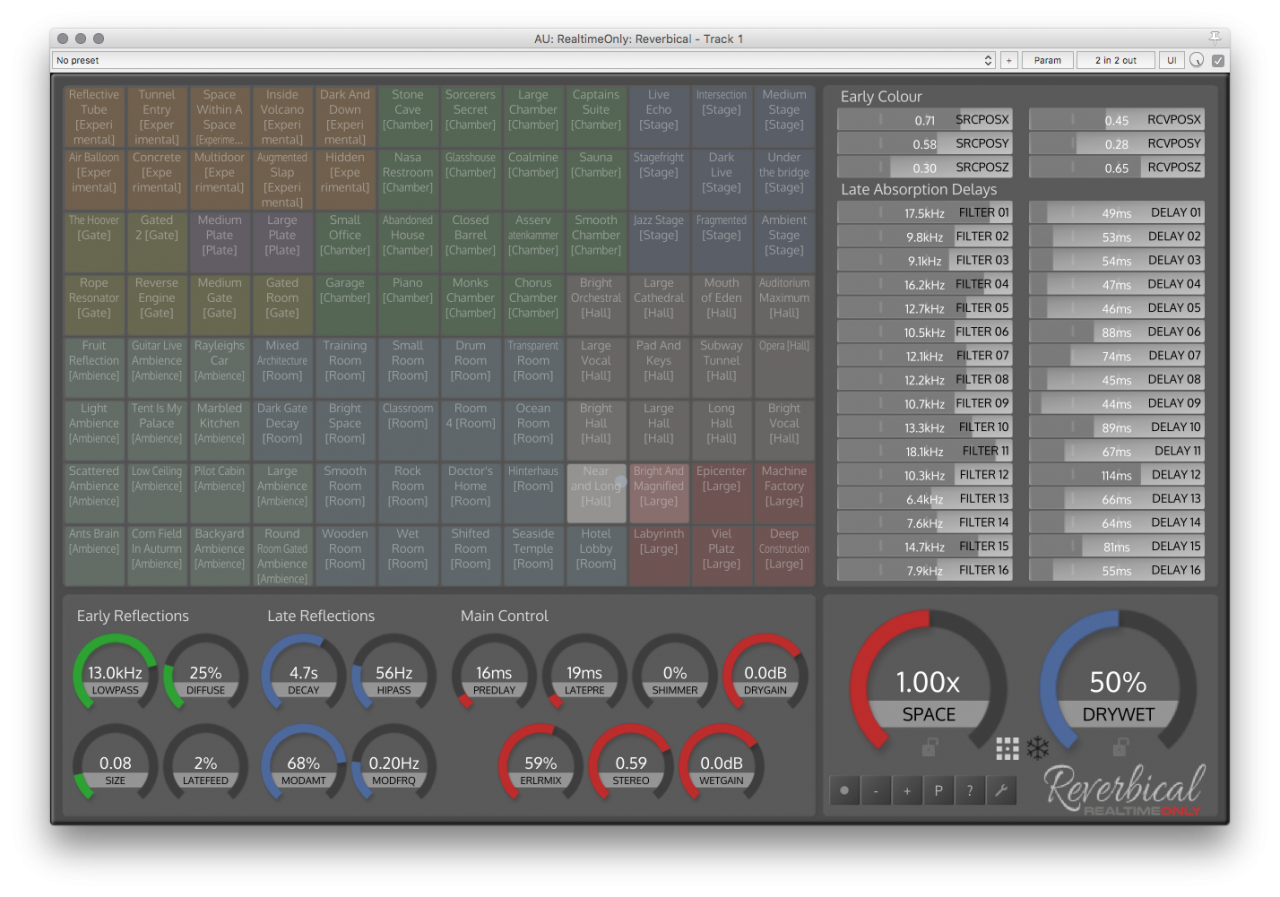
Task: Toggle the lock under the DRYWET knob
Action: (1120, 747)
